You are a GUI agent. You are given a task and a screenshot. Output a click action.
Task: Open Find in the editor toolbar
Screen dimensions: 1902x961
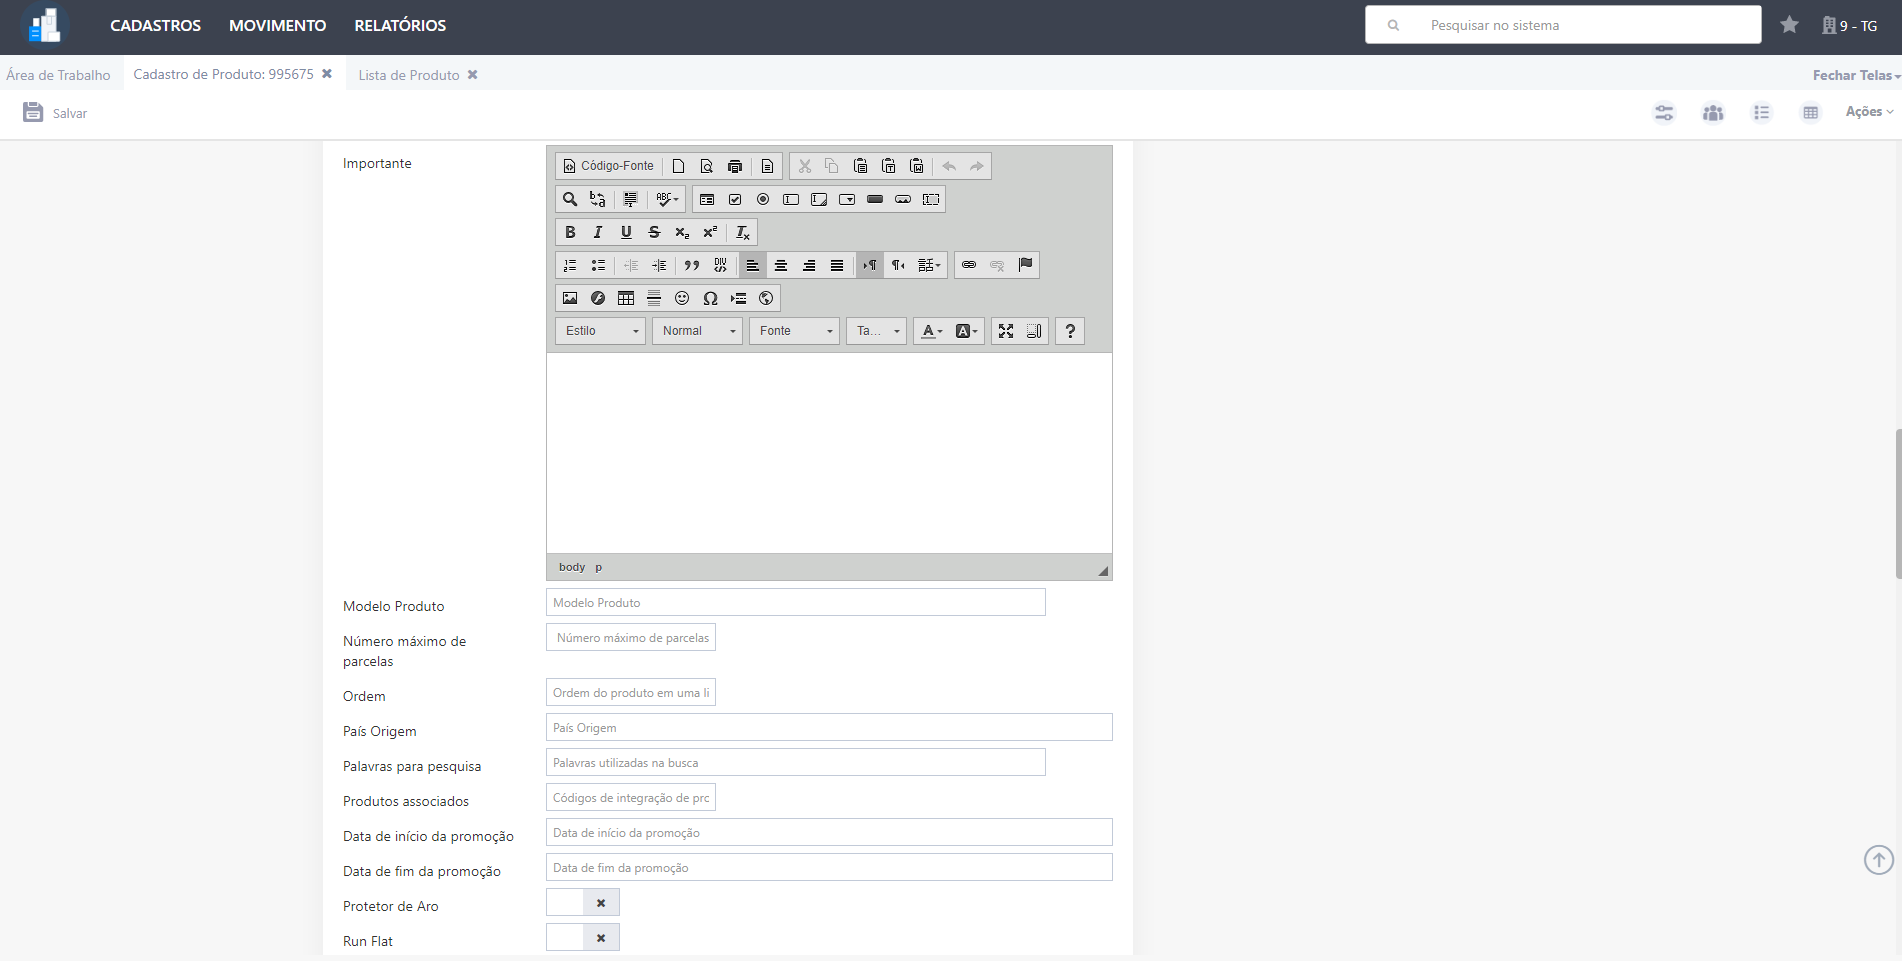[570, 199]
